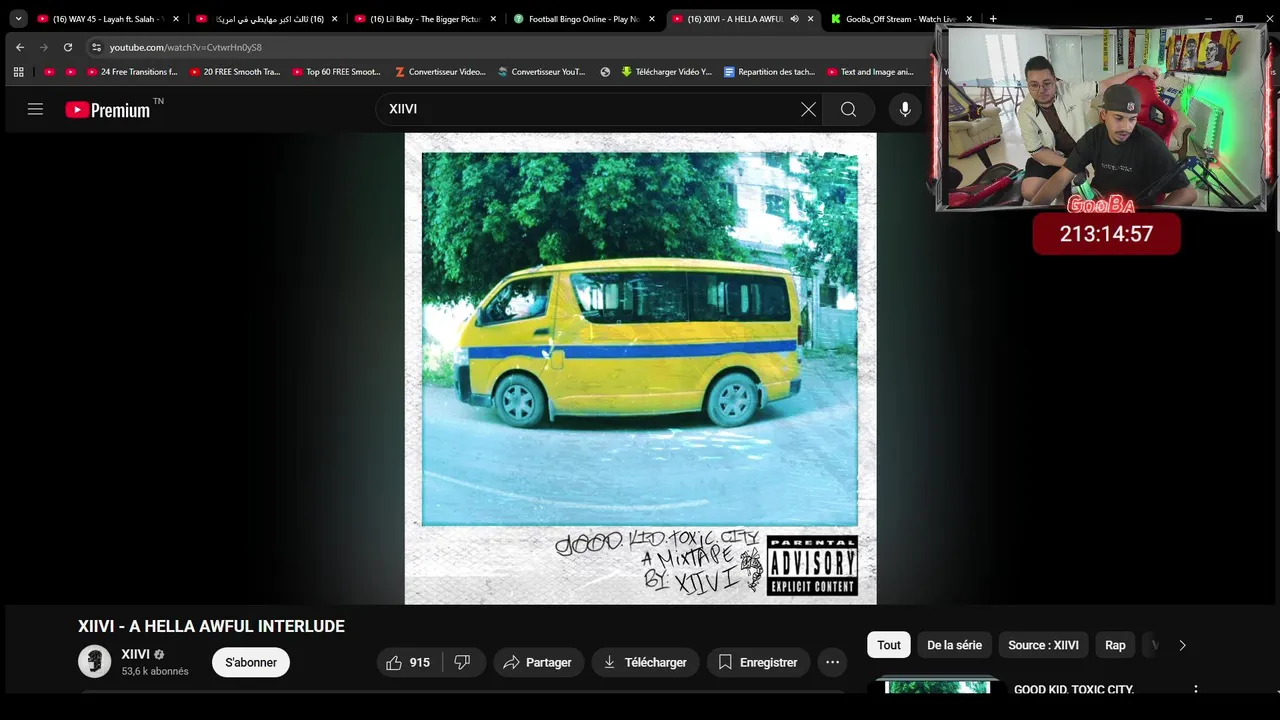Screen dimensions: 1280x720
Task: Open the apps grid in bookmarks bar
Action: [18, 72]
